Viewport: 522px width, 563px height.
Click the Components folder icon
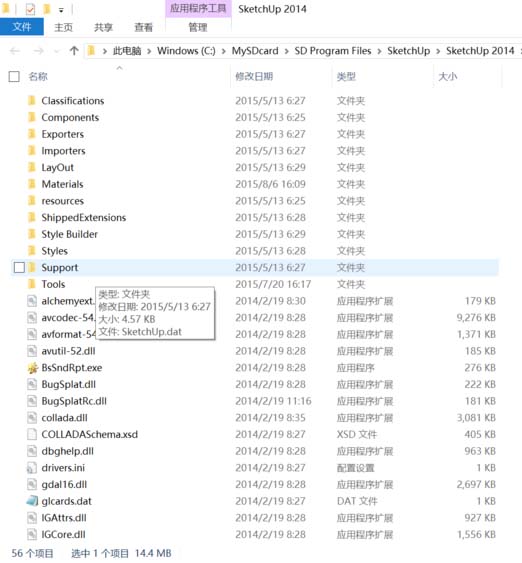click(32, 117)
